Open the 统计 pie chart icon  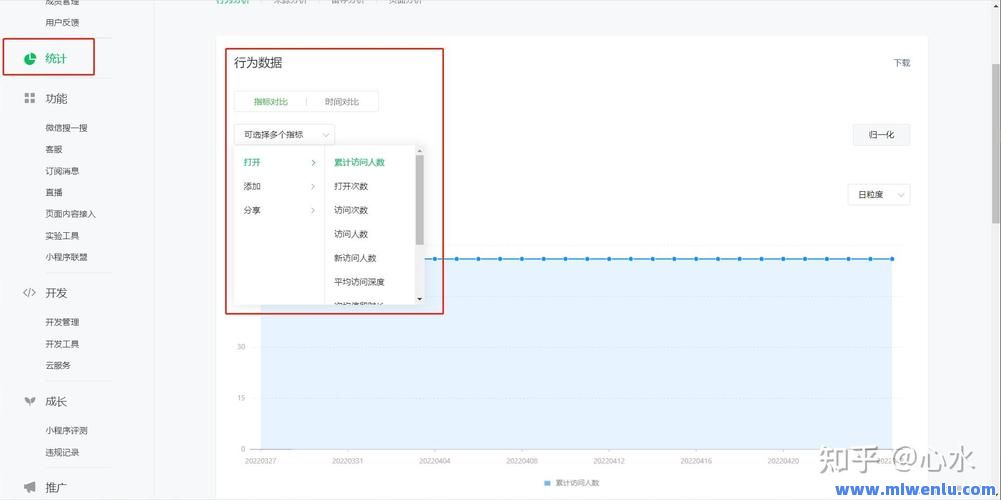click(29, 59)
